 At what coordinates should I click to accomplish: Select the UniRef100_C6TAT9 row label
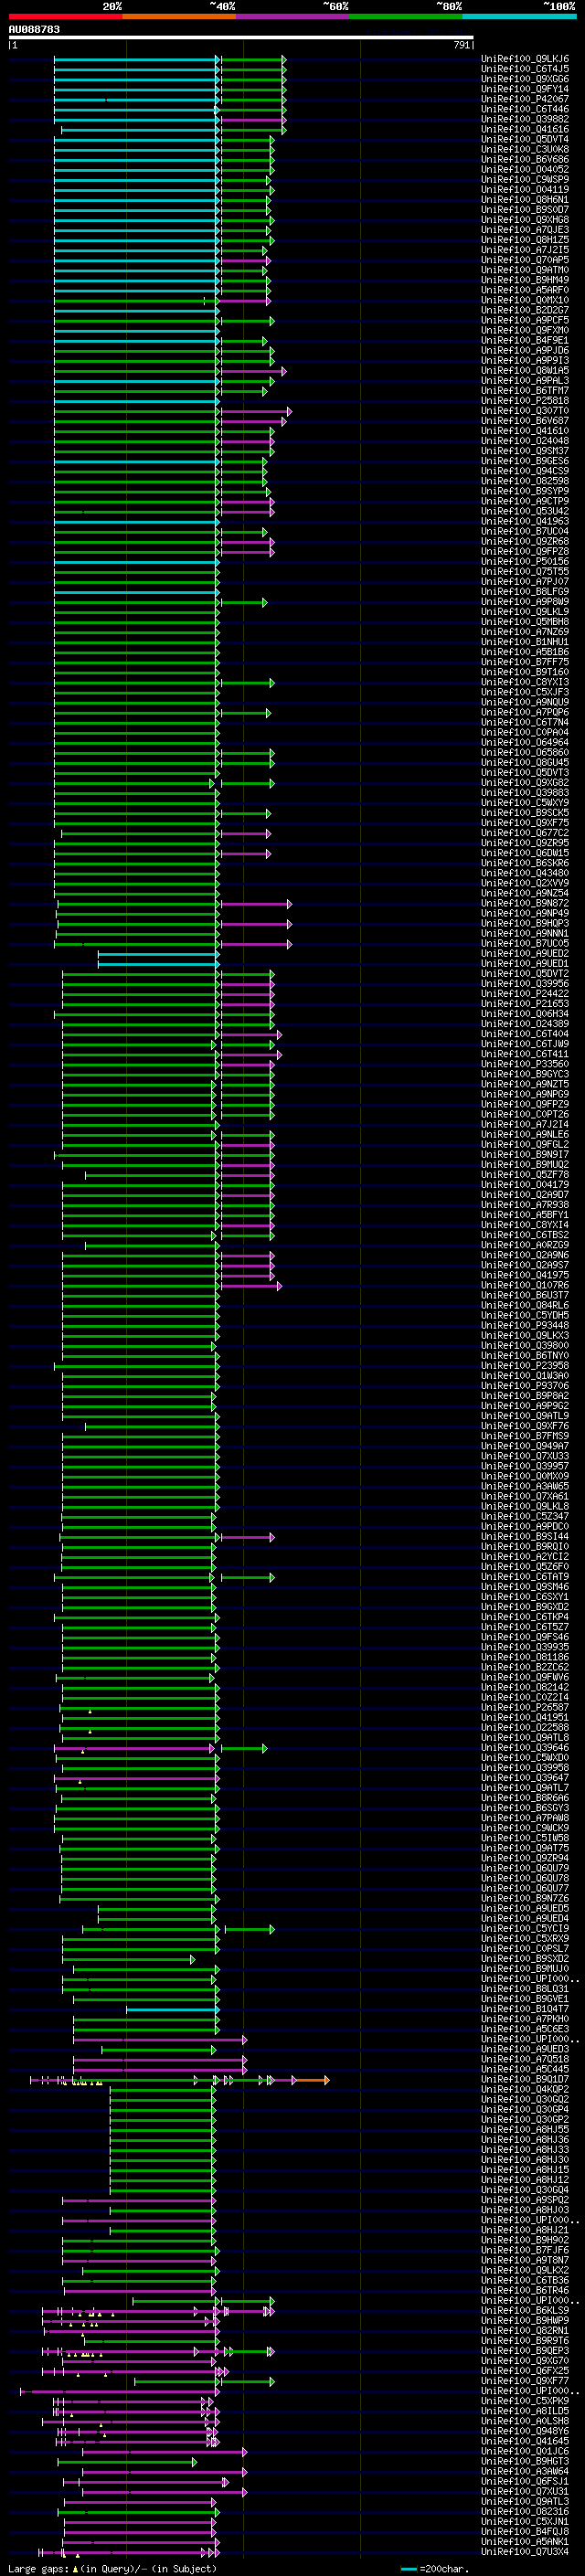click(525, 1577)
